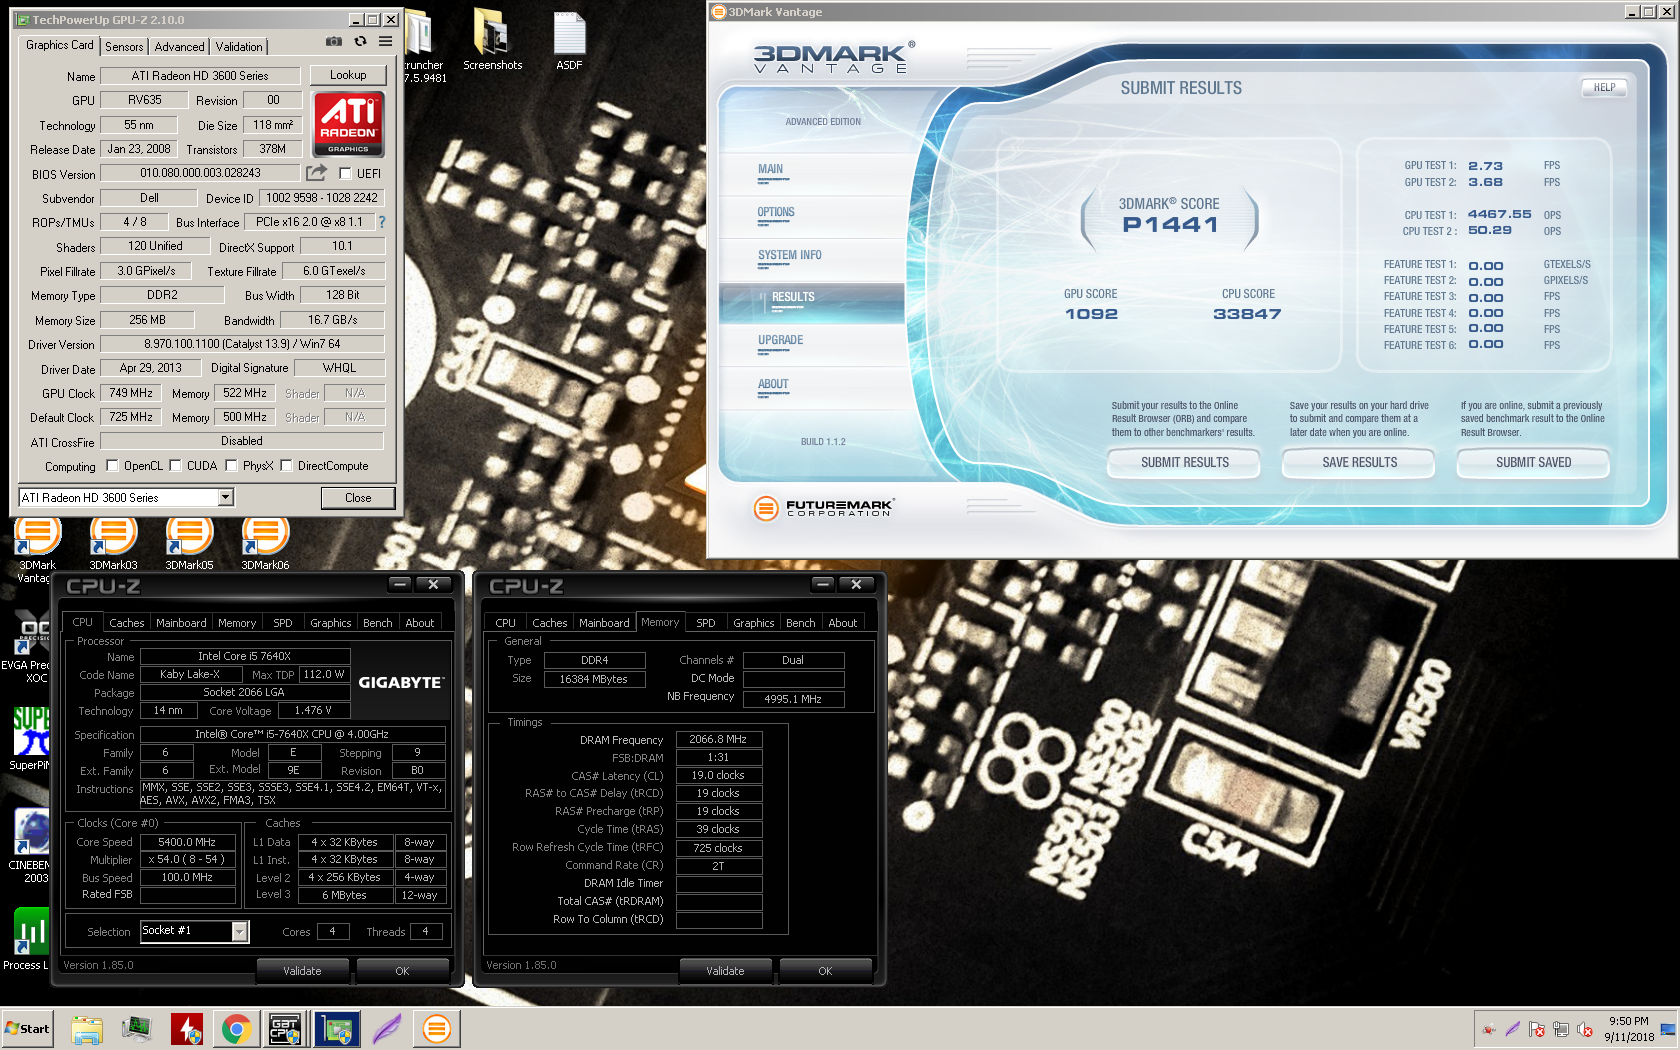Open the SPD tab in right CPU-Z window
This screenshot has height=1050, width=1680.
[x=706, y=623]
